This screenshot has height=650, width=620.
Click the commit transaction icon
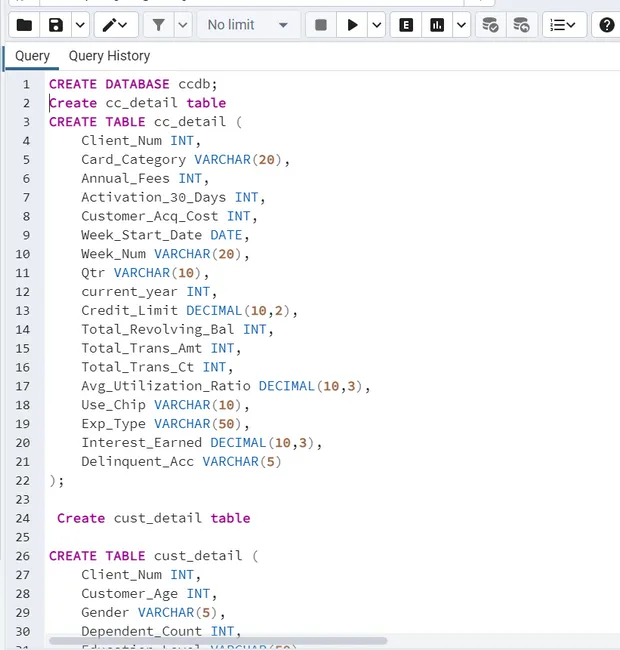tap(490, 25)
